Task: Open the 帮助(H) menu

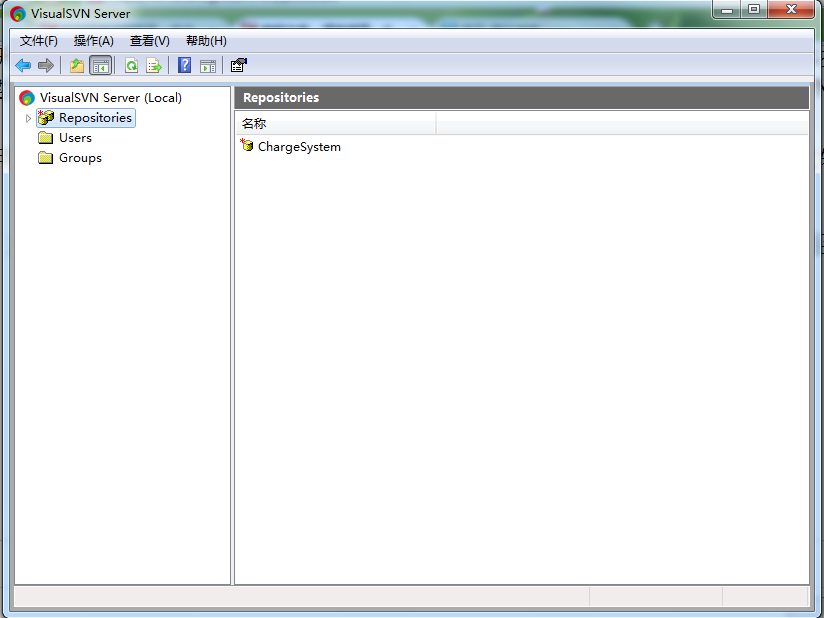Action: (x=207, y=41)
